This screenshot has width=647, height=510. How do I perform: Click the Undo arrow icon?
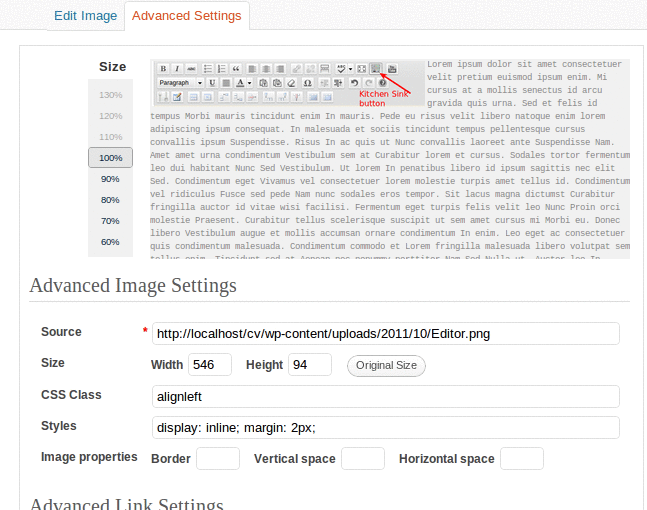tap(354, 82)
